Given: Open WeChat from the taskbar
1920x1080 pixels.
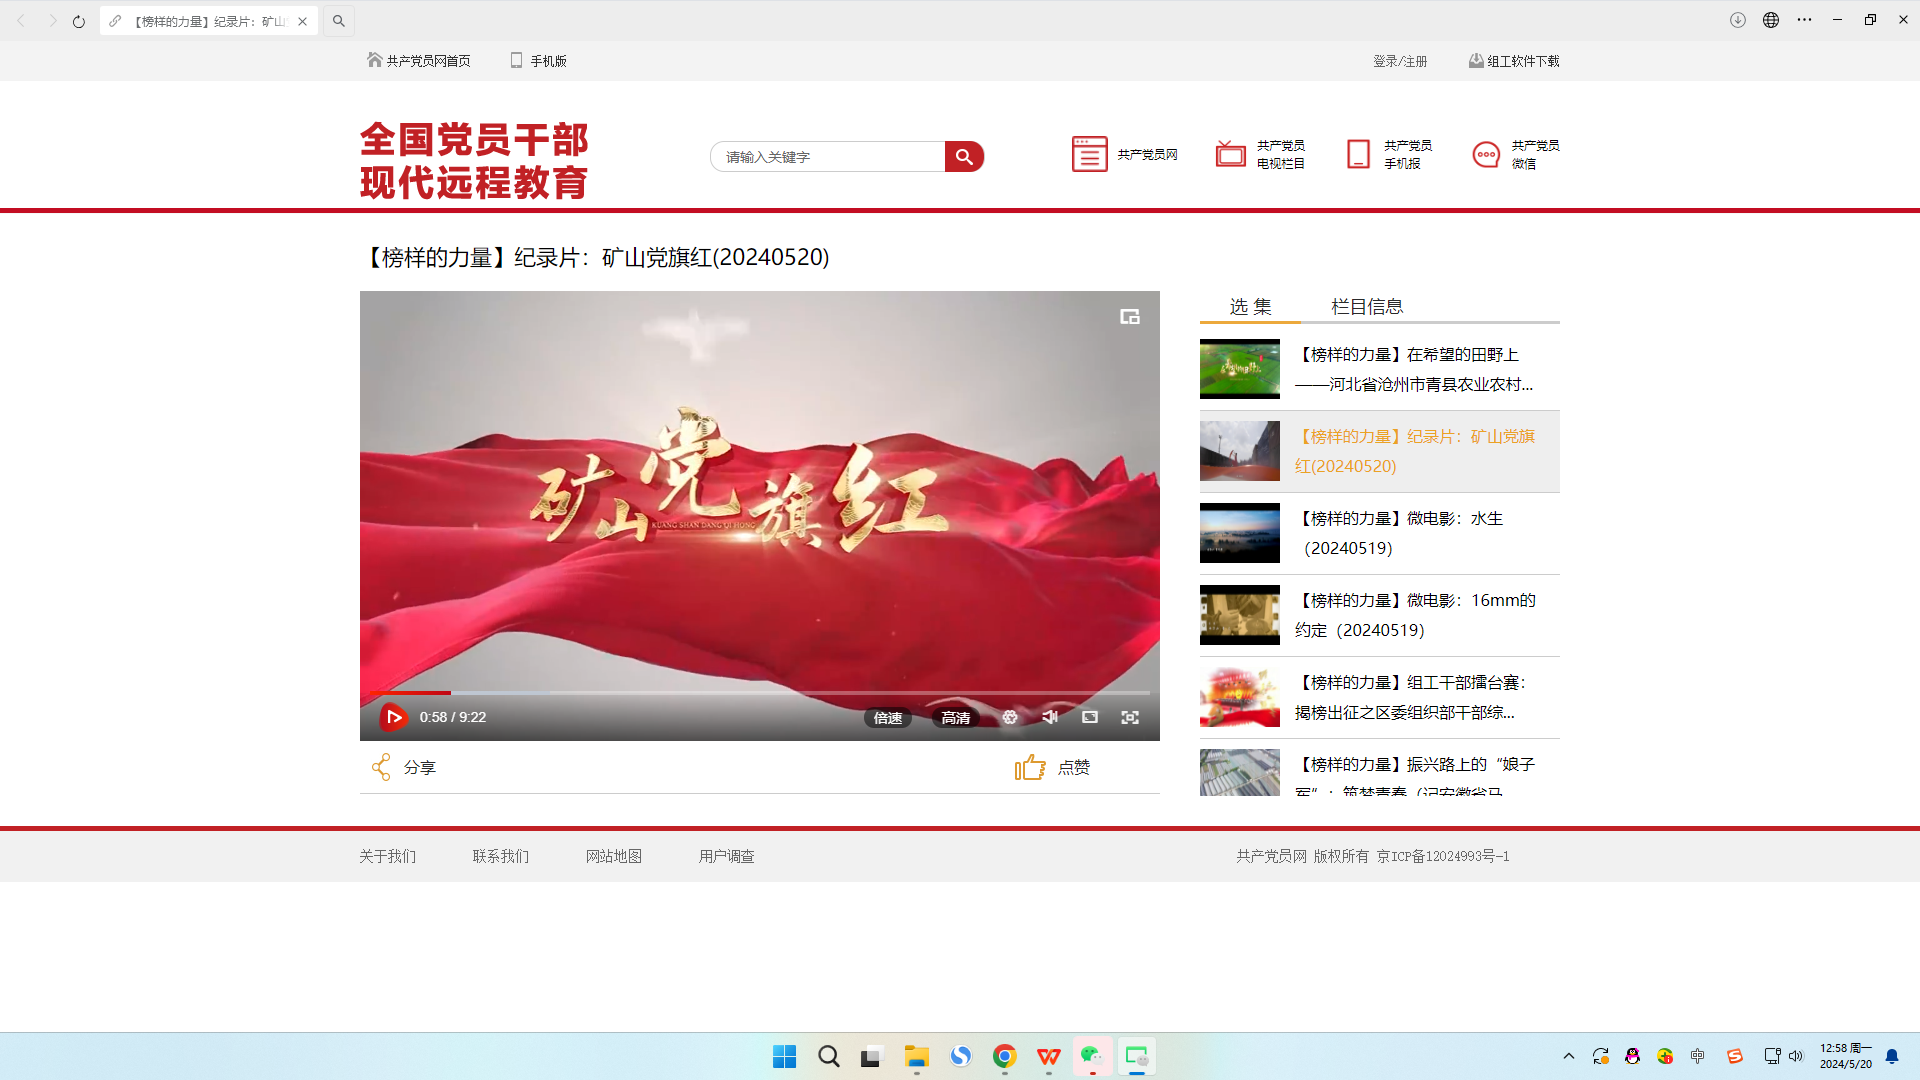Looking at the screenshot, I should (1091, 1056).
